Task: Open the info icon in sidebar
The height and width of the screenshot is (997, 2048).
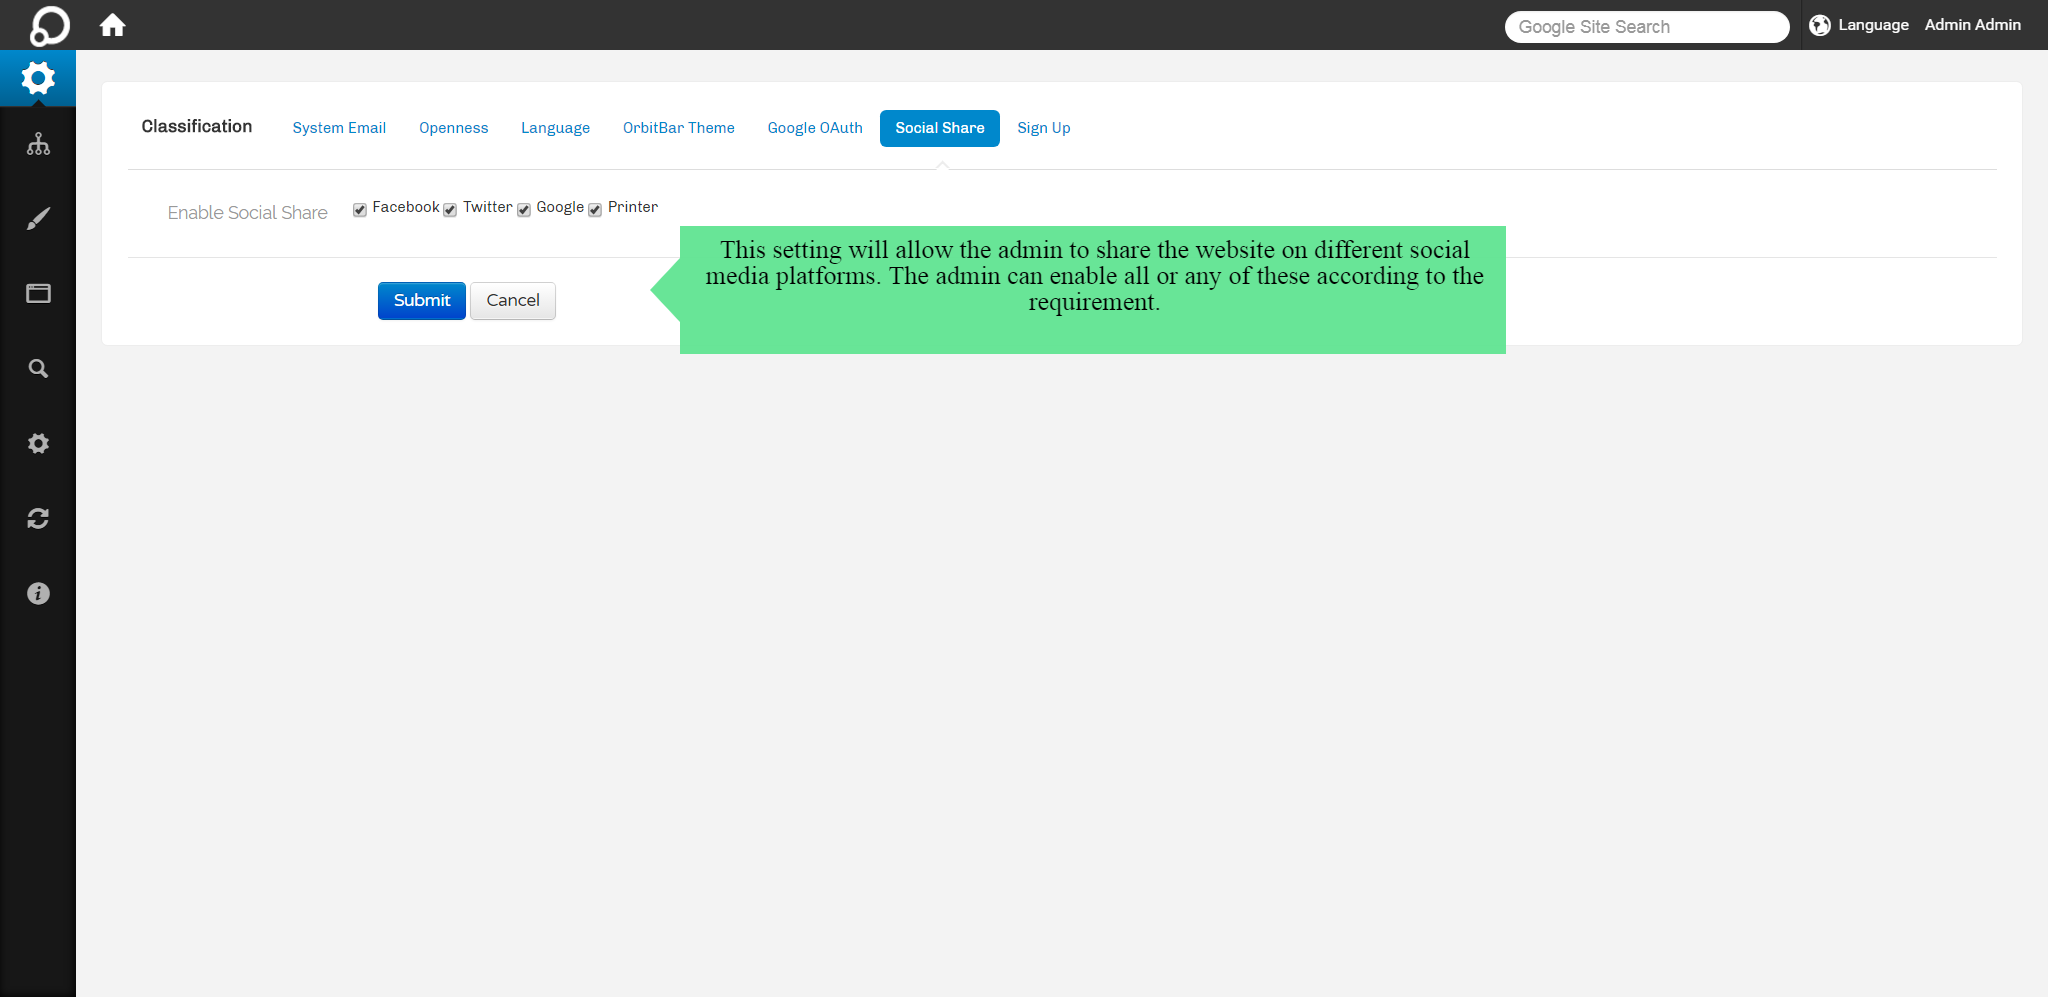Action: pos(38,594)
